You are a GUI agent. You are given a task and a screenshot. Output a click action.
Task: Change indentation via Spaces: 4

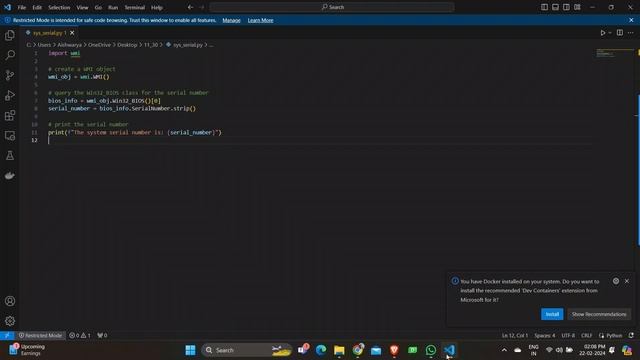545,335
